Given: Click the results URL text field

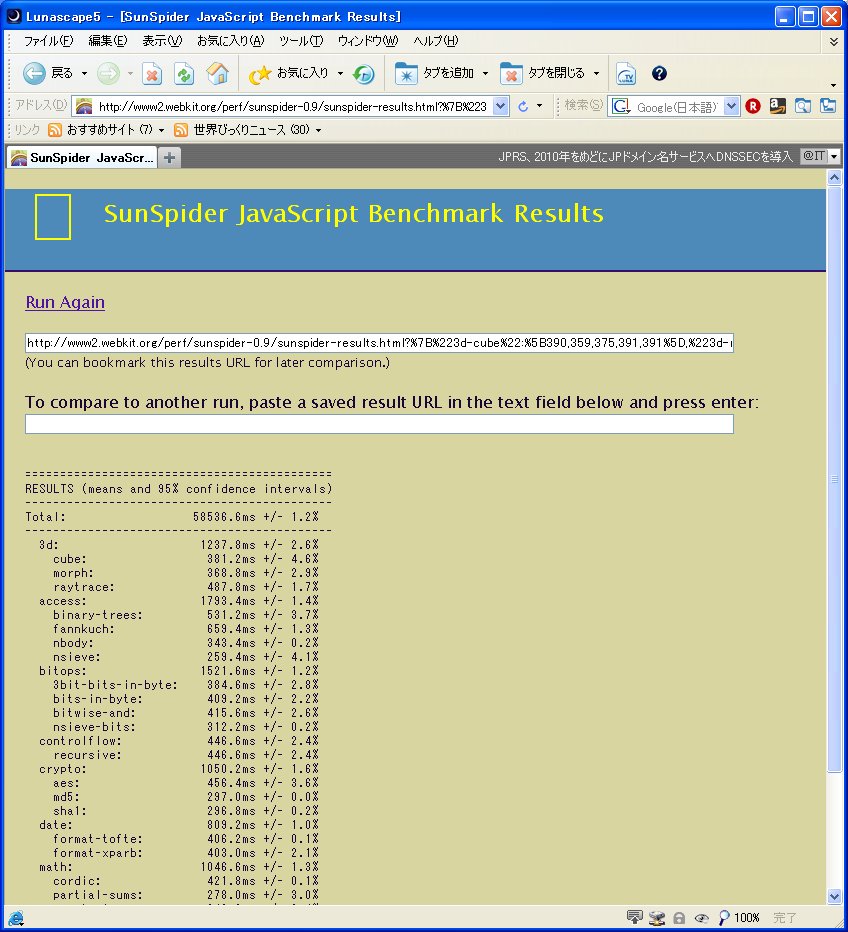Looking at the screenshot, I should point(379,343).
